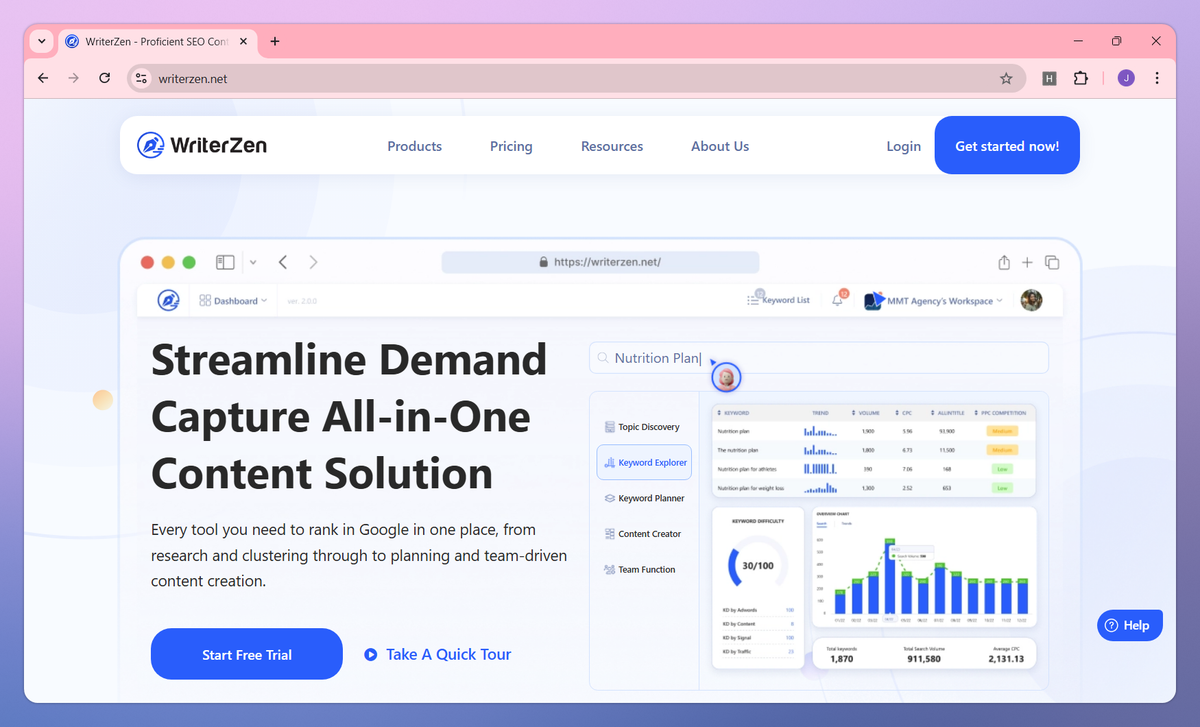Screen dimensions: 1200x727
Task: Close the WriterZen tab
Action: [x=245, y=41]
